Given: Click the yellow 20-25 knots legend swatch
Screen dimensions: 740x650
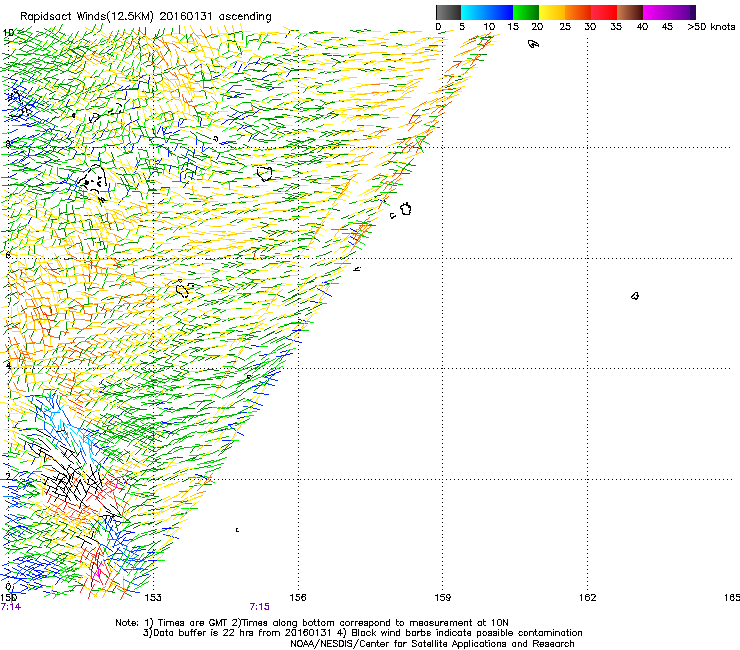Looking at the screenshot, I should [x=552, y=12].
